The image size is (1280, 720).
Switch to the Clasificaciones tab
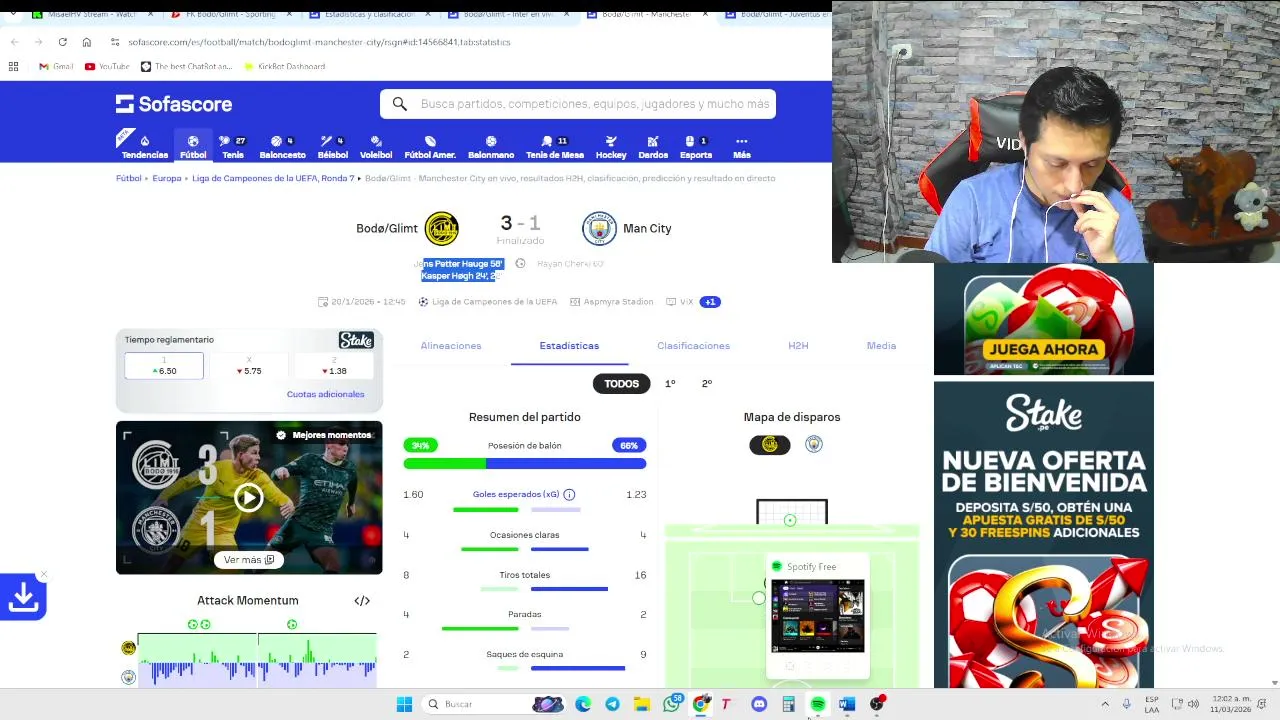tap(693, 346)
